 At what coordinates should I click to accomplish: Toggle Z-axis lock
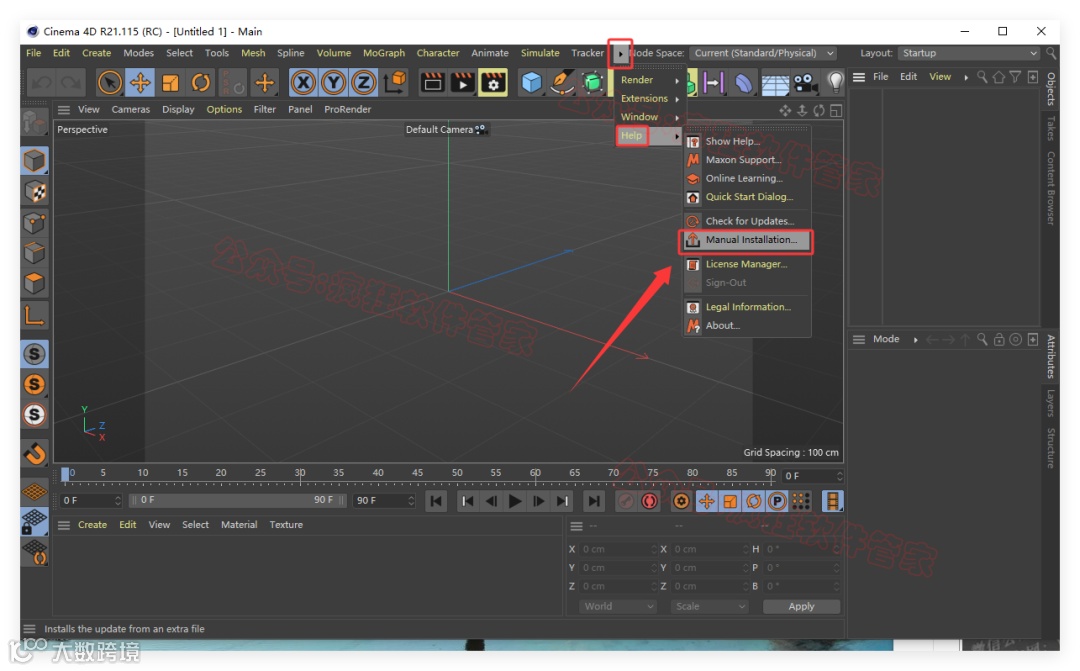pyautogui.click(x=364, y=83)
